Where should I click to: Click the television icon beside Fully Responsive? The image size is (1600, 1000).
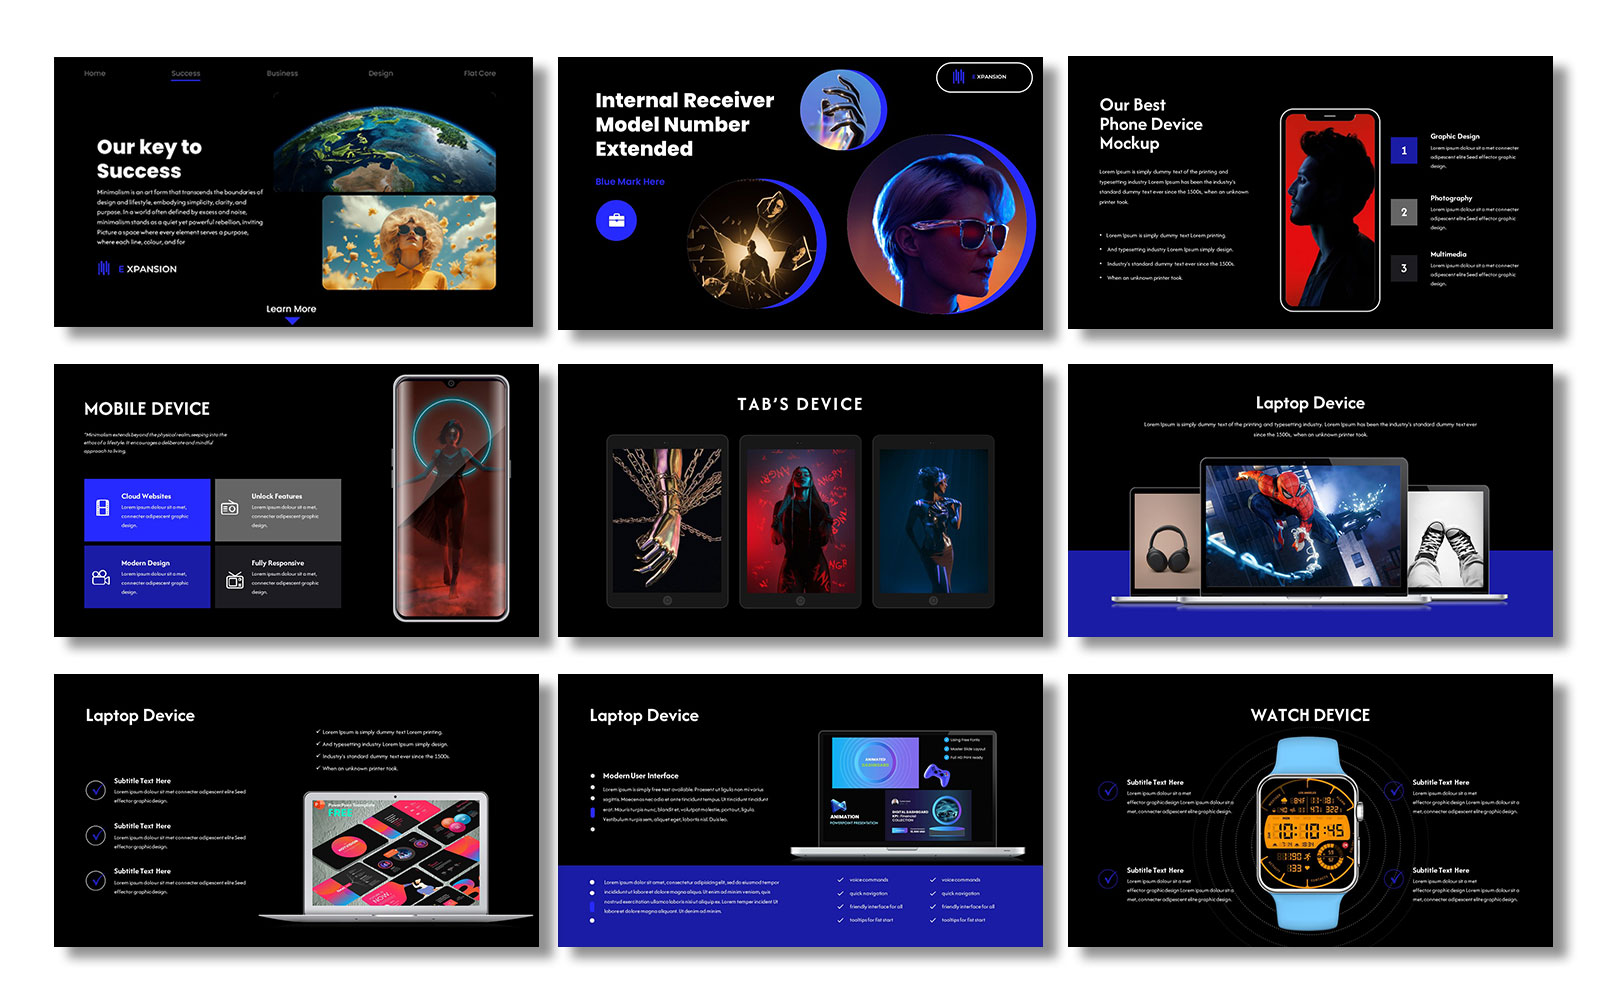click(x=234, y=580)
